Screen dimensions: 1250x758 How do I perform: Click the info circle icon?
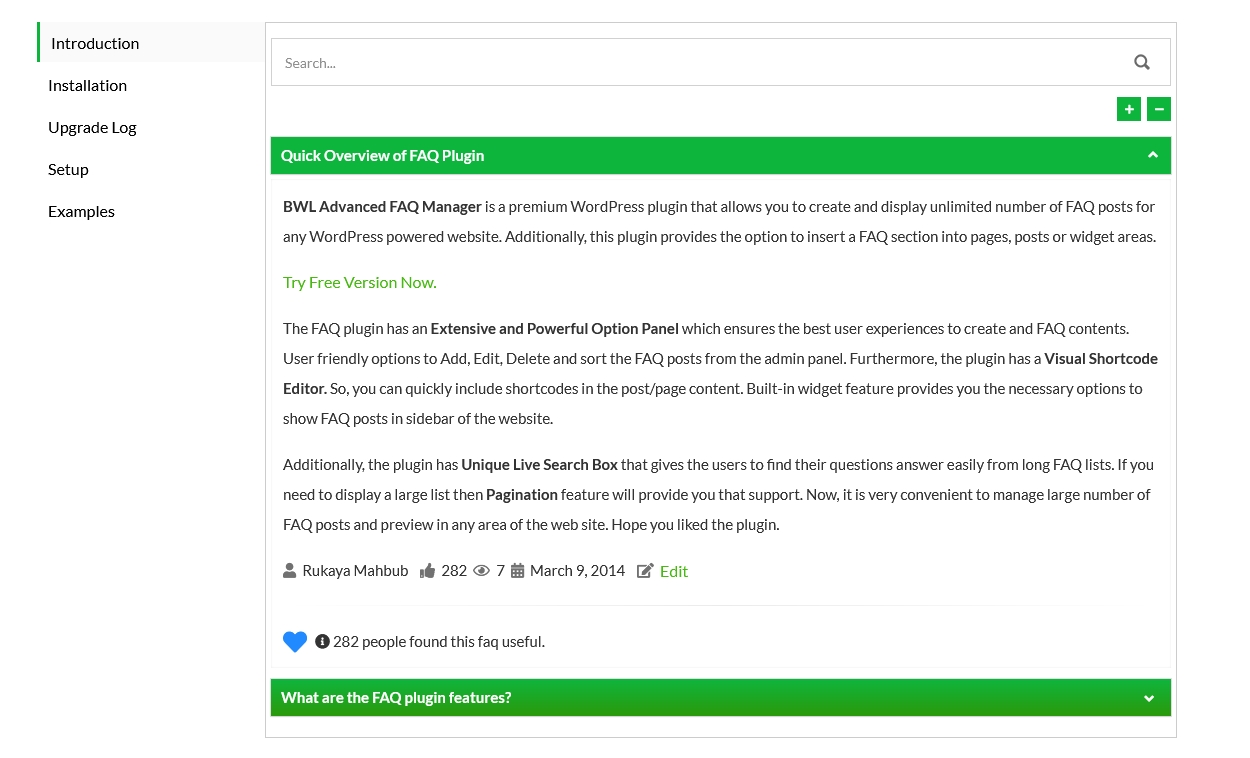pyautogui.click(x=322, y=641)
